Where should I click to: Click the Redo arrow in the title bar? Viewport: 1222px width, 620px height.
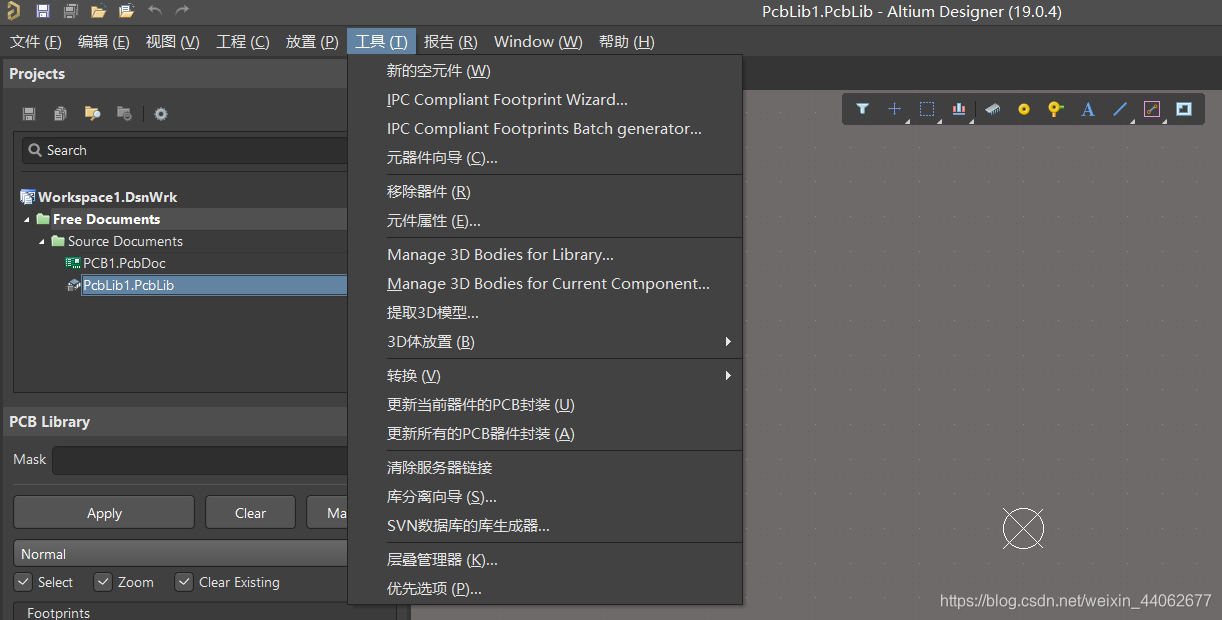(182, 11)
